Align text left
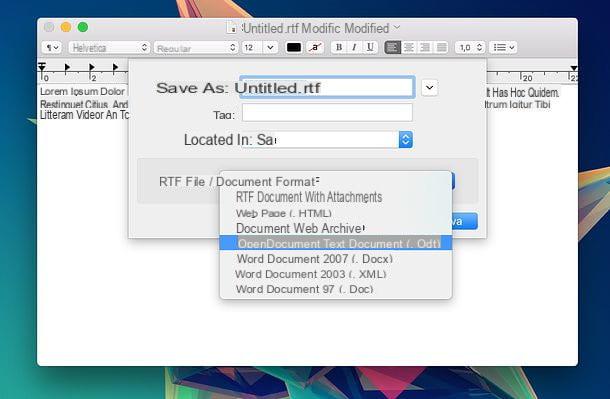 point(392,47)
